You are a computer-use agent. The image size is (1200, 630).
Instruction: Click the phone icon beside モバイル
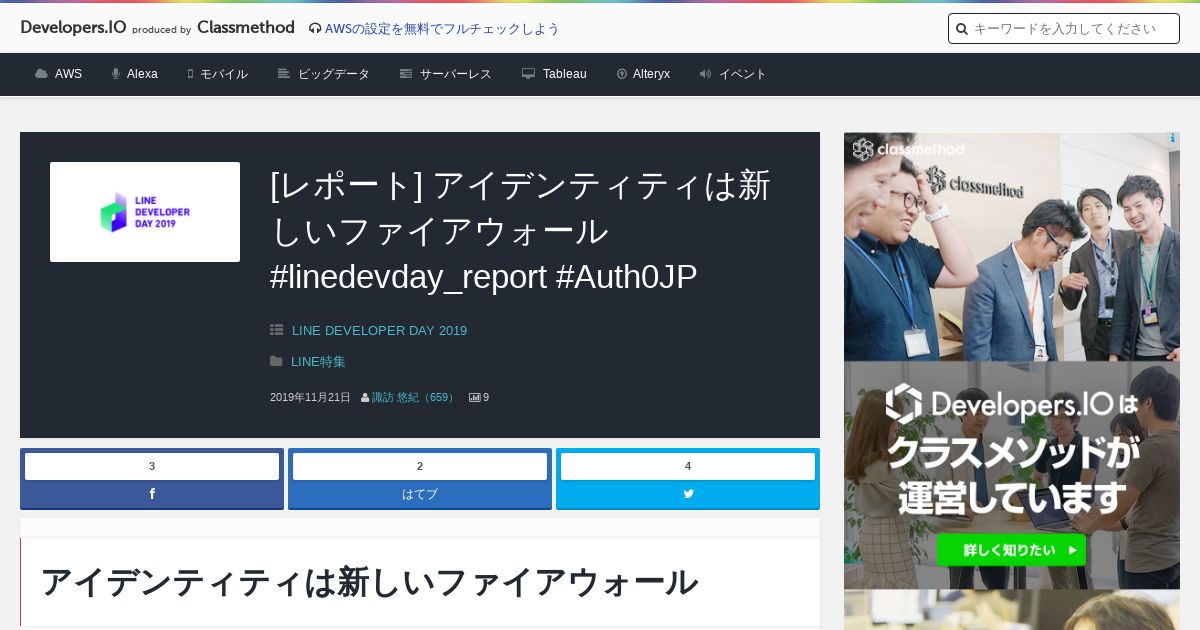[x=190, y=74]
